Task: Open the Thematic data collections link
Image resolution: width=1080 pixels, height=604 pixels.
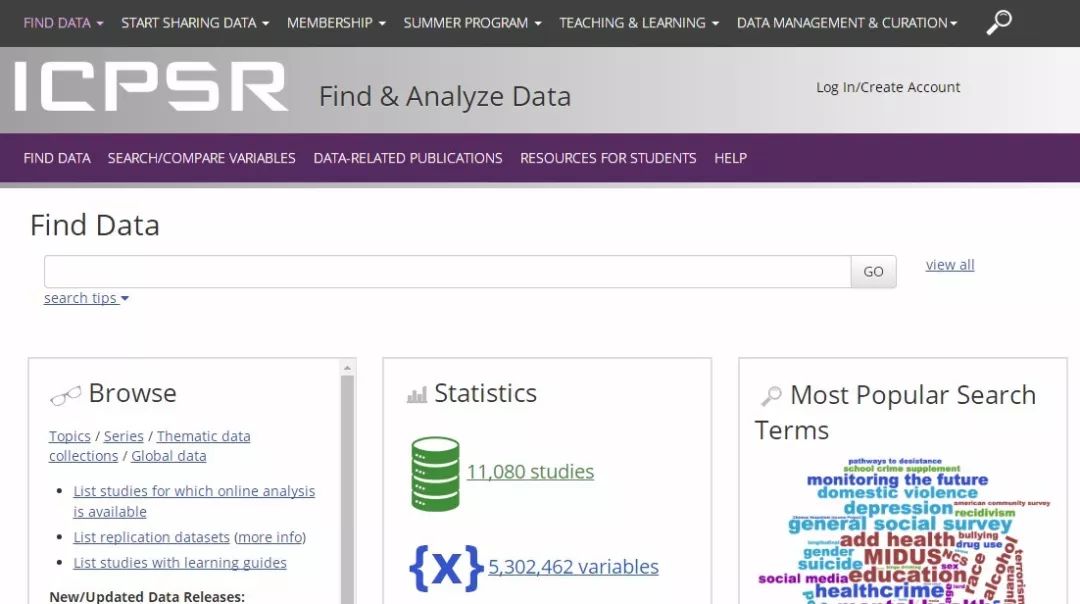Action: (149, 446)
